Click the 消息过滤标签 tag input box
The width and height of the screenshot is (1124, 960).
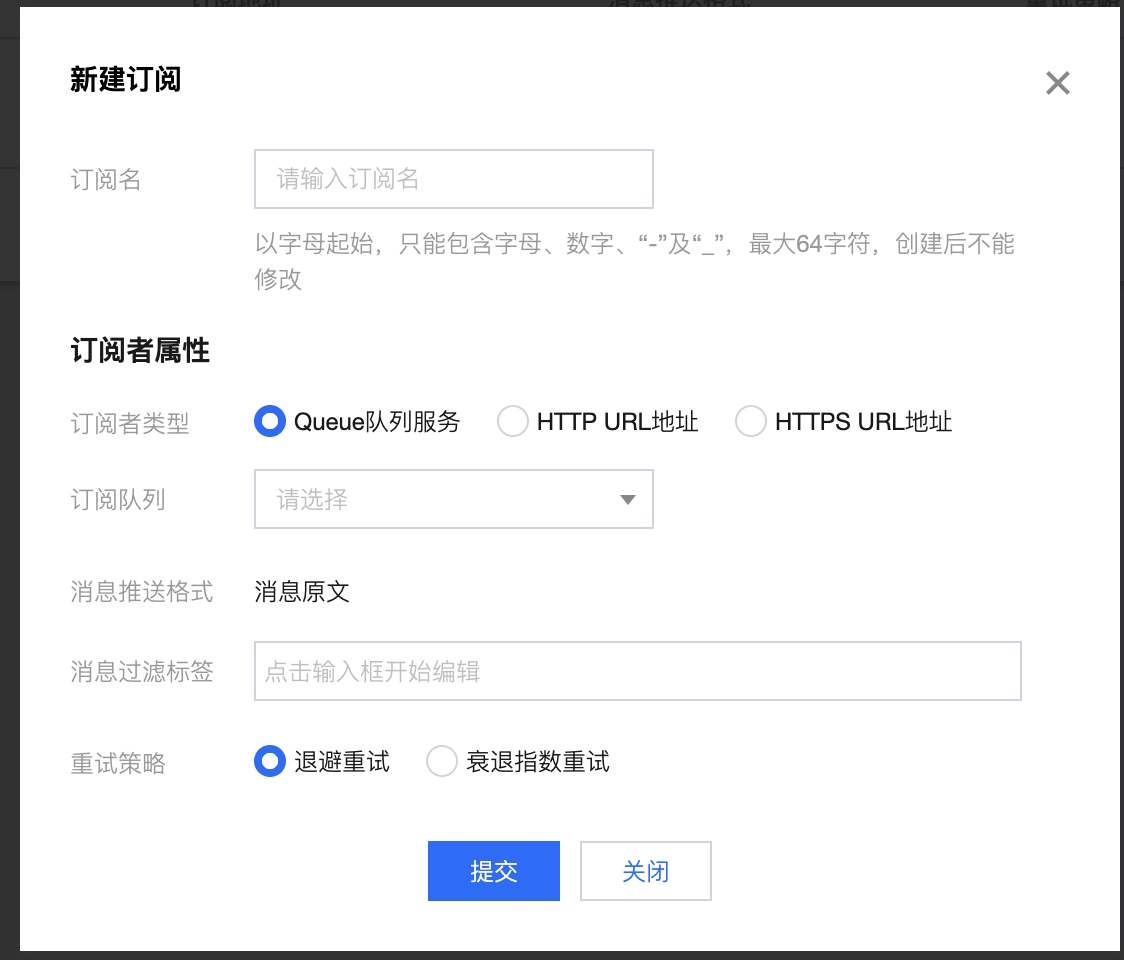637,671
